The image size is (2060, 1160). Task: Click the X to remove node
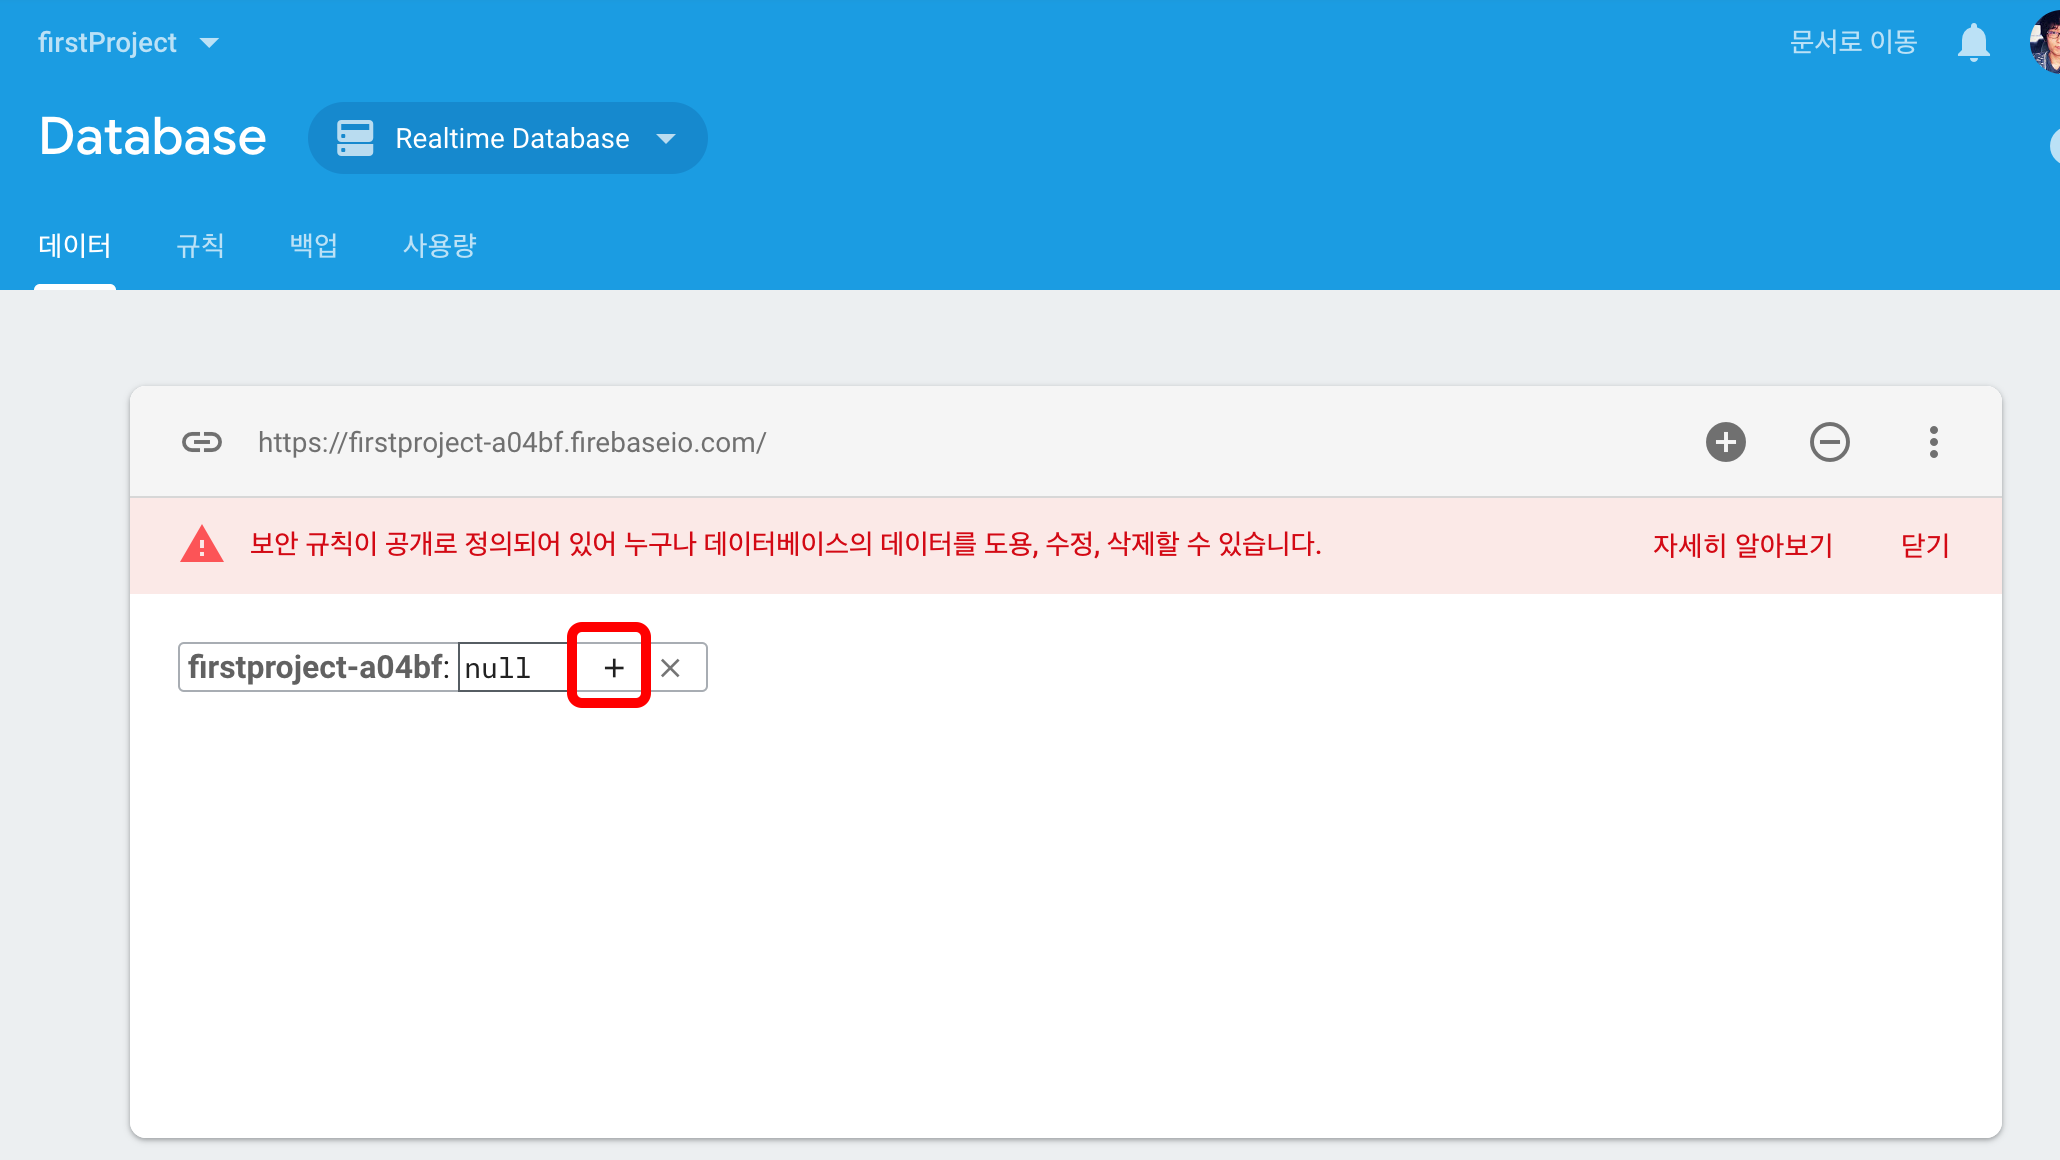[x=671, y=667]
